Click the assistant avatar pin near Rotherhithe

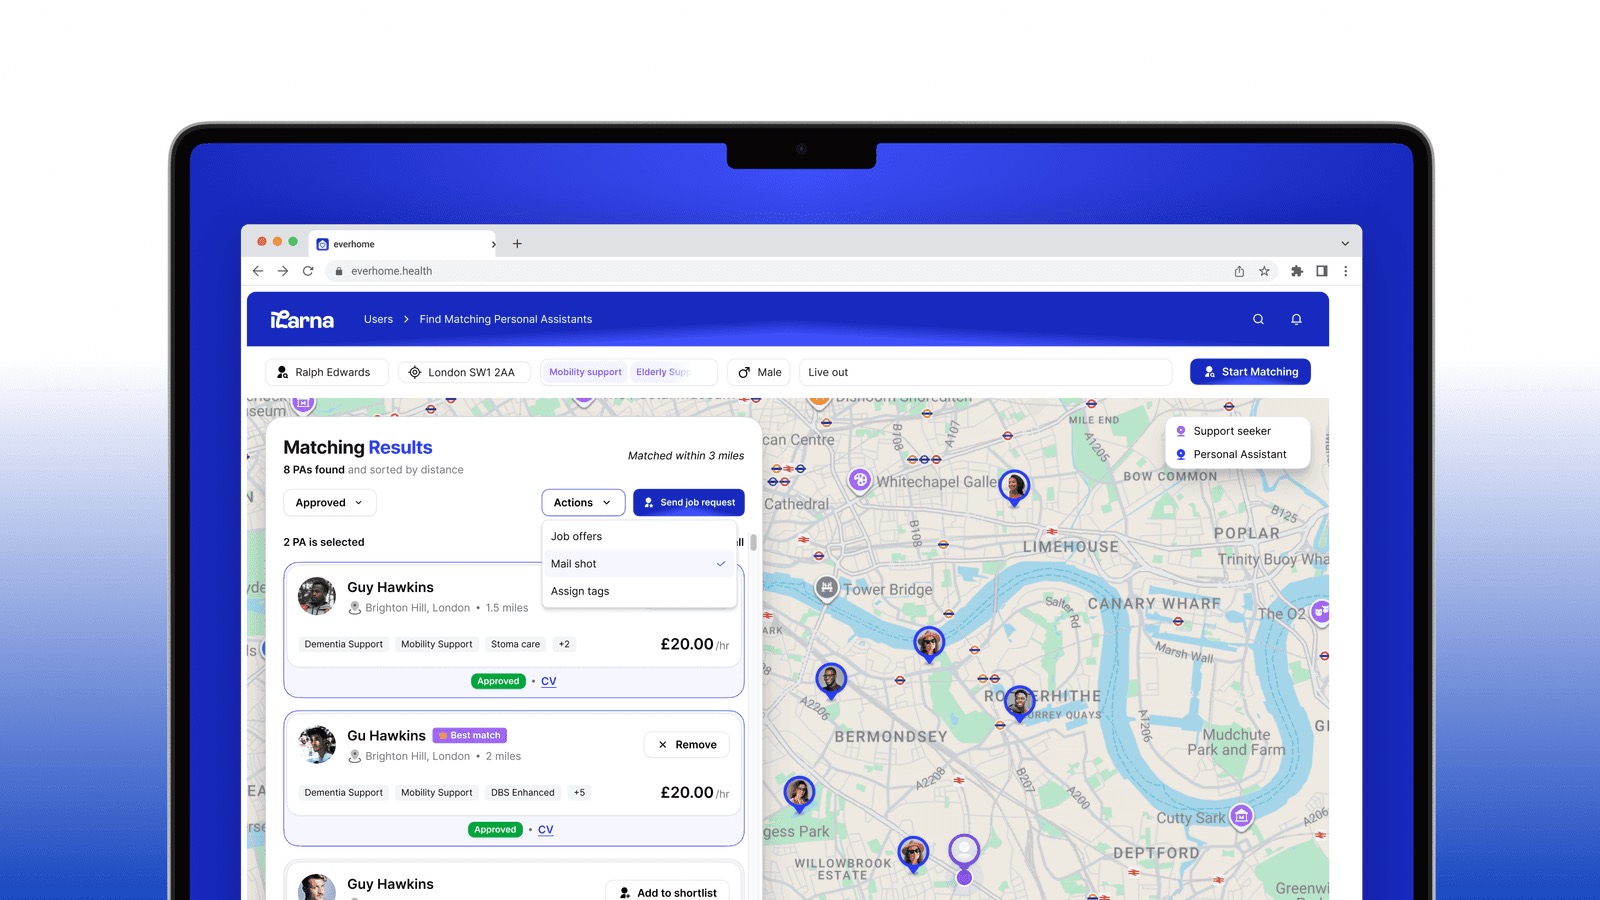tap(1019, 703)
